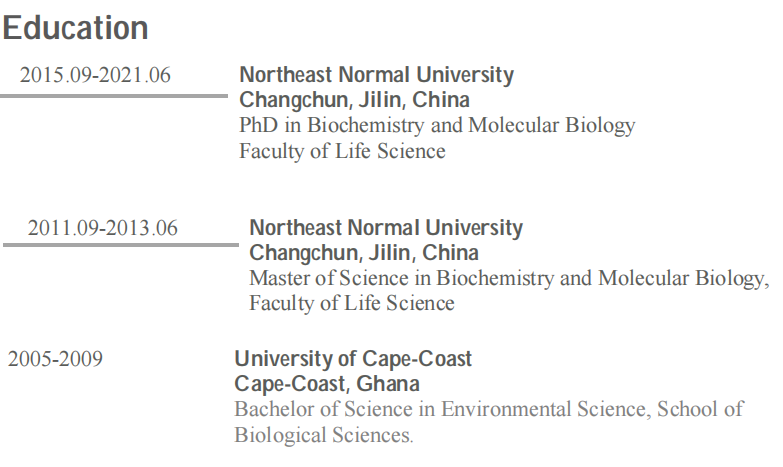Click the gray line below the 2011.09-2013.06 date
Viewport: 783px width, 467px height.
(x=121, y=244)
